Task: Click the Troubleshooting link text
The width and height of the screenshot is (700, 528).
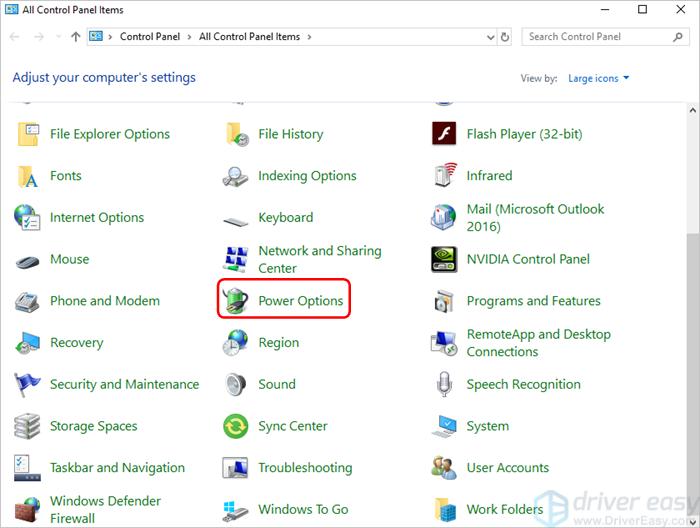Action: [305, 468]
